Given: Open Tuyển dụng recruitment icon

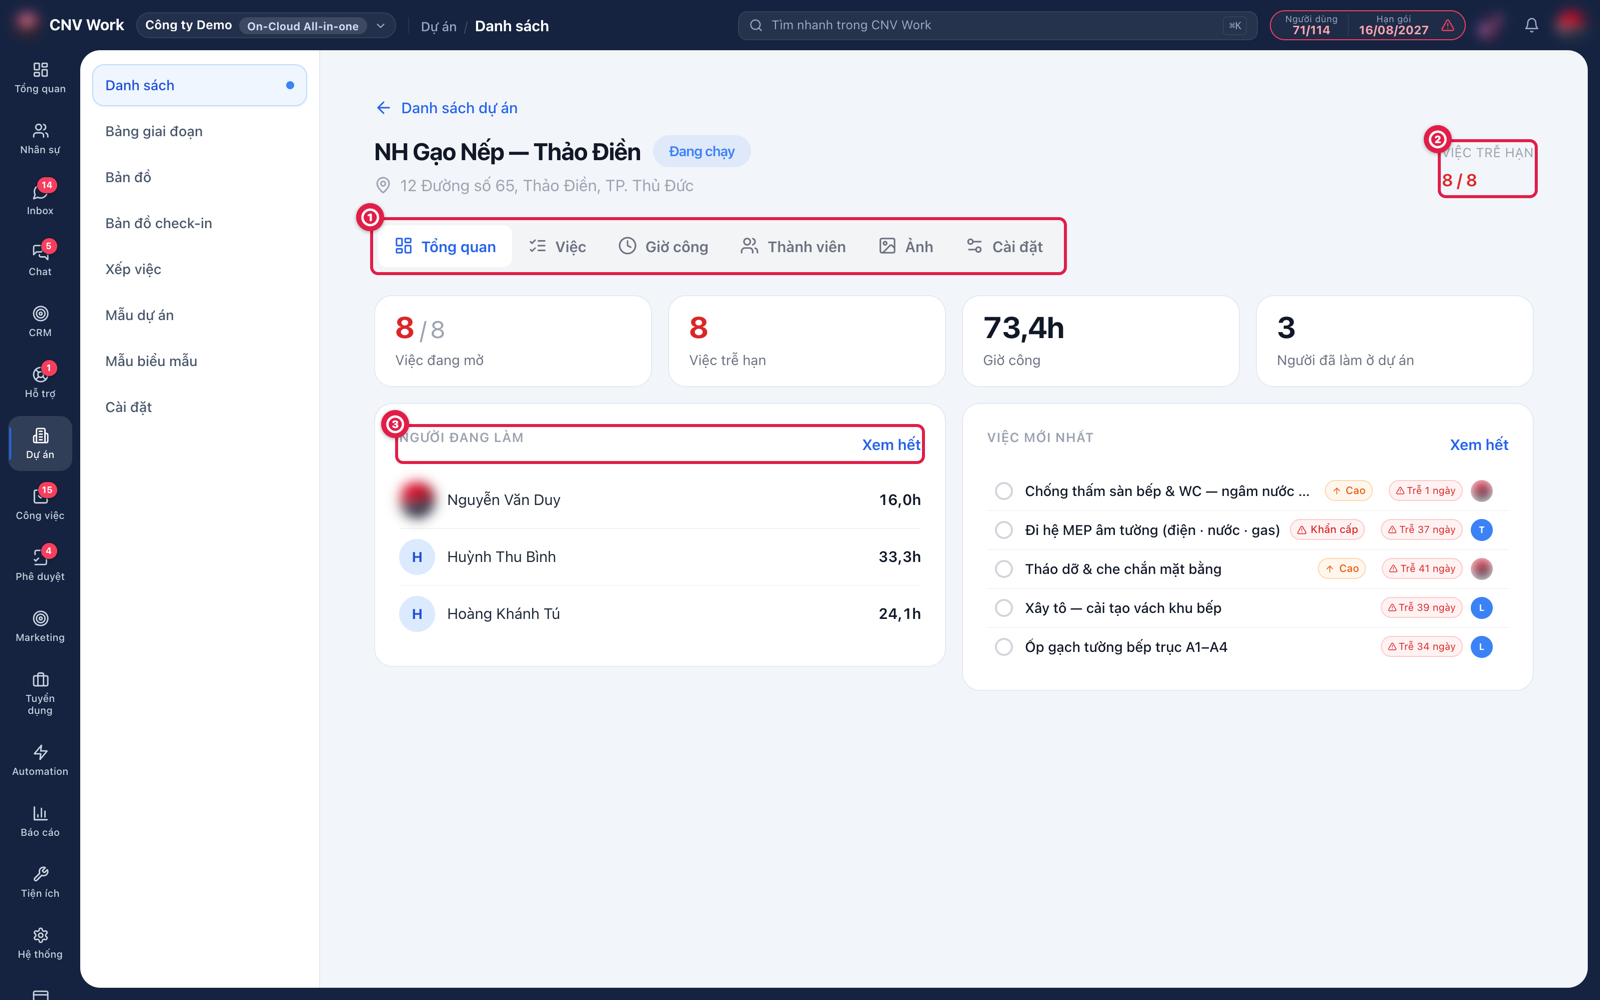Looking at the screenshot, I should [40, 694].
